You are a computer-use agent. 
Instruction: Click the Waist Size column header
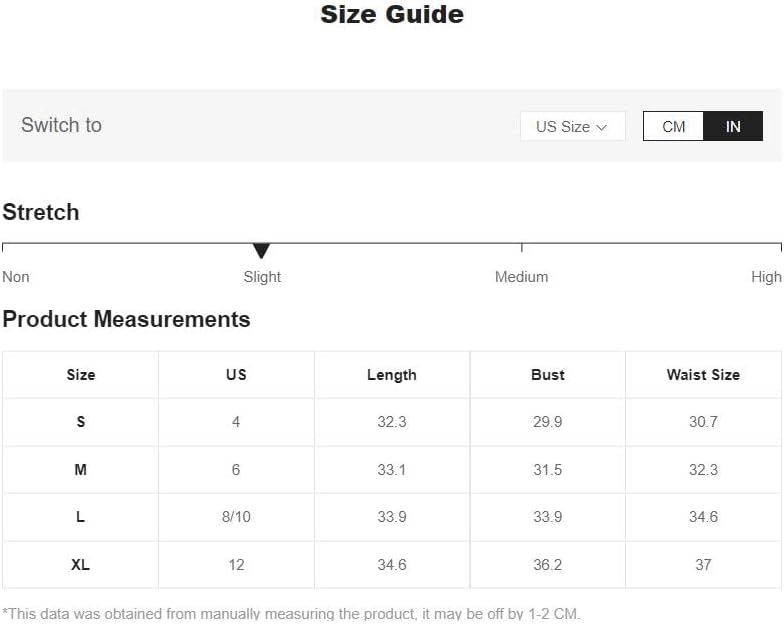(703, 375)
